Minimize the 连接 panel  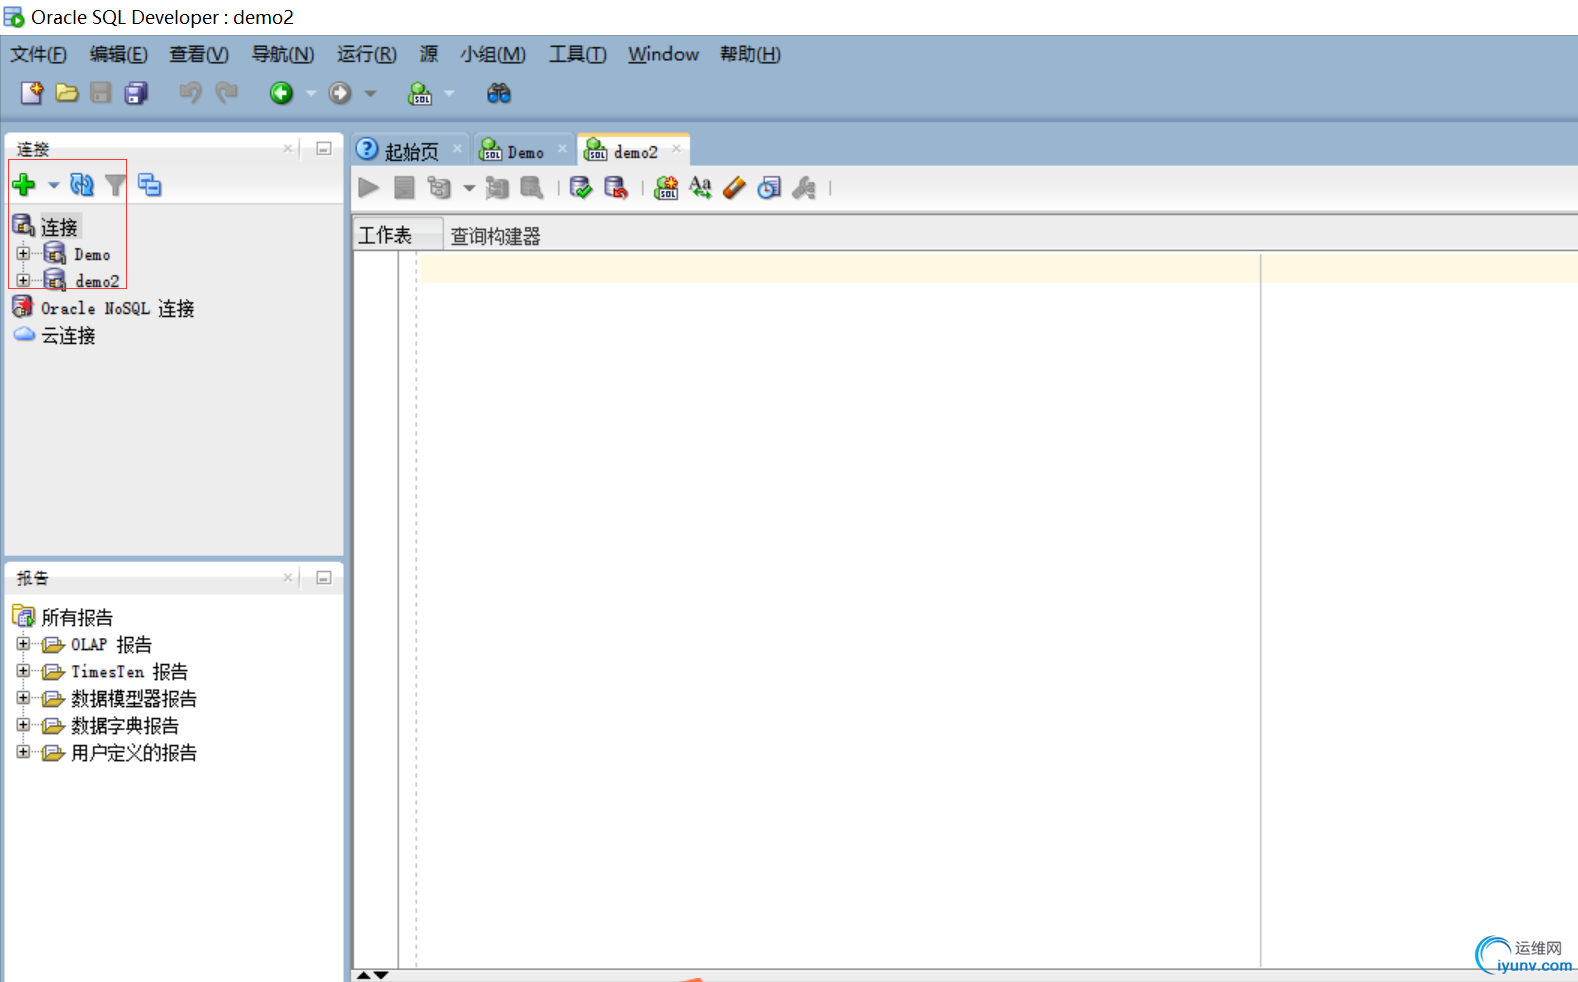[324, 148]
